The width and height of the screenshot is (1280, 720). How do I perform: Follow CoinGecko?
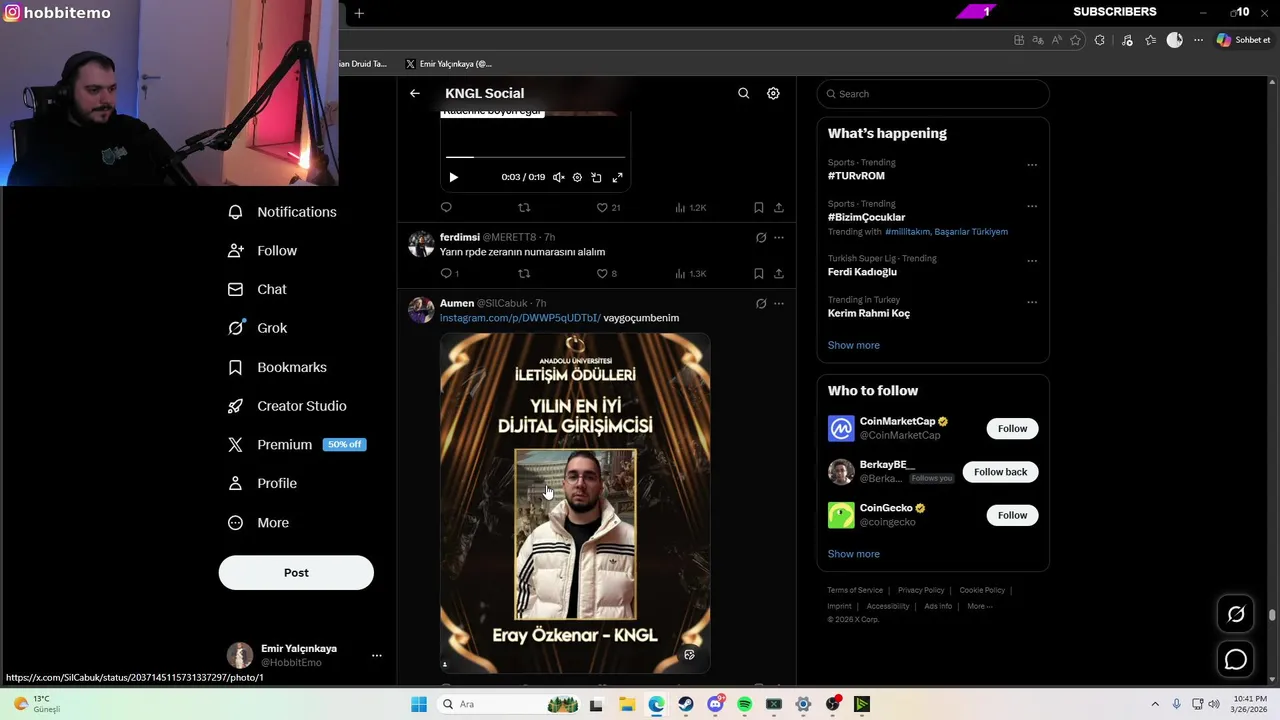point(1012,515)
